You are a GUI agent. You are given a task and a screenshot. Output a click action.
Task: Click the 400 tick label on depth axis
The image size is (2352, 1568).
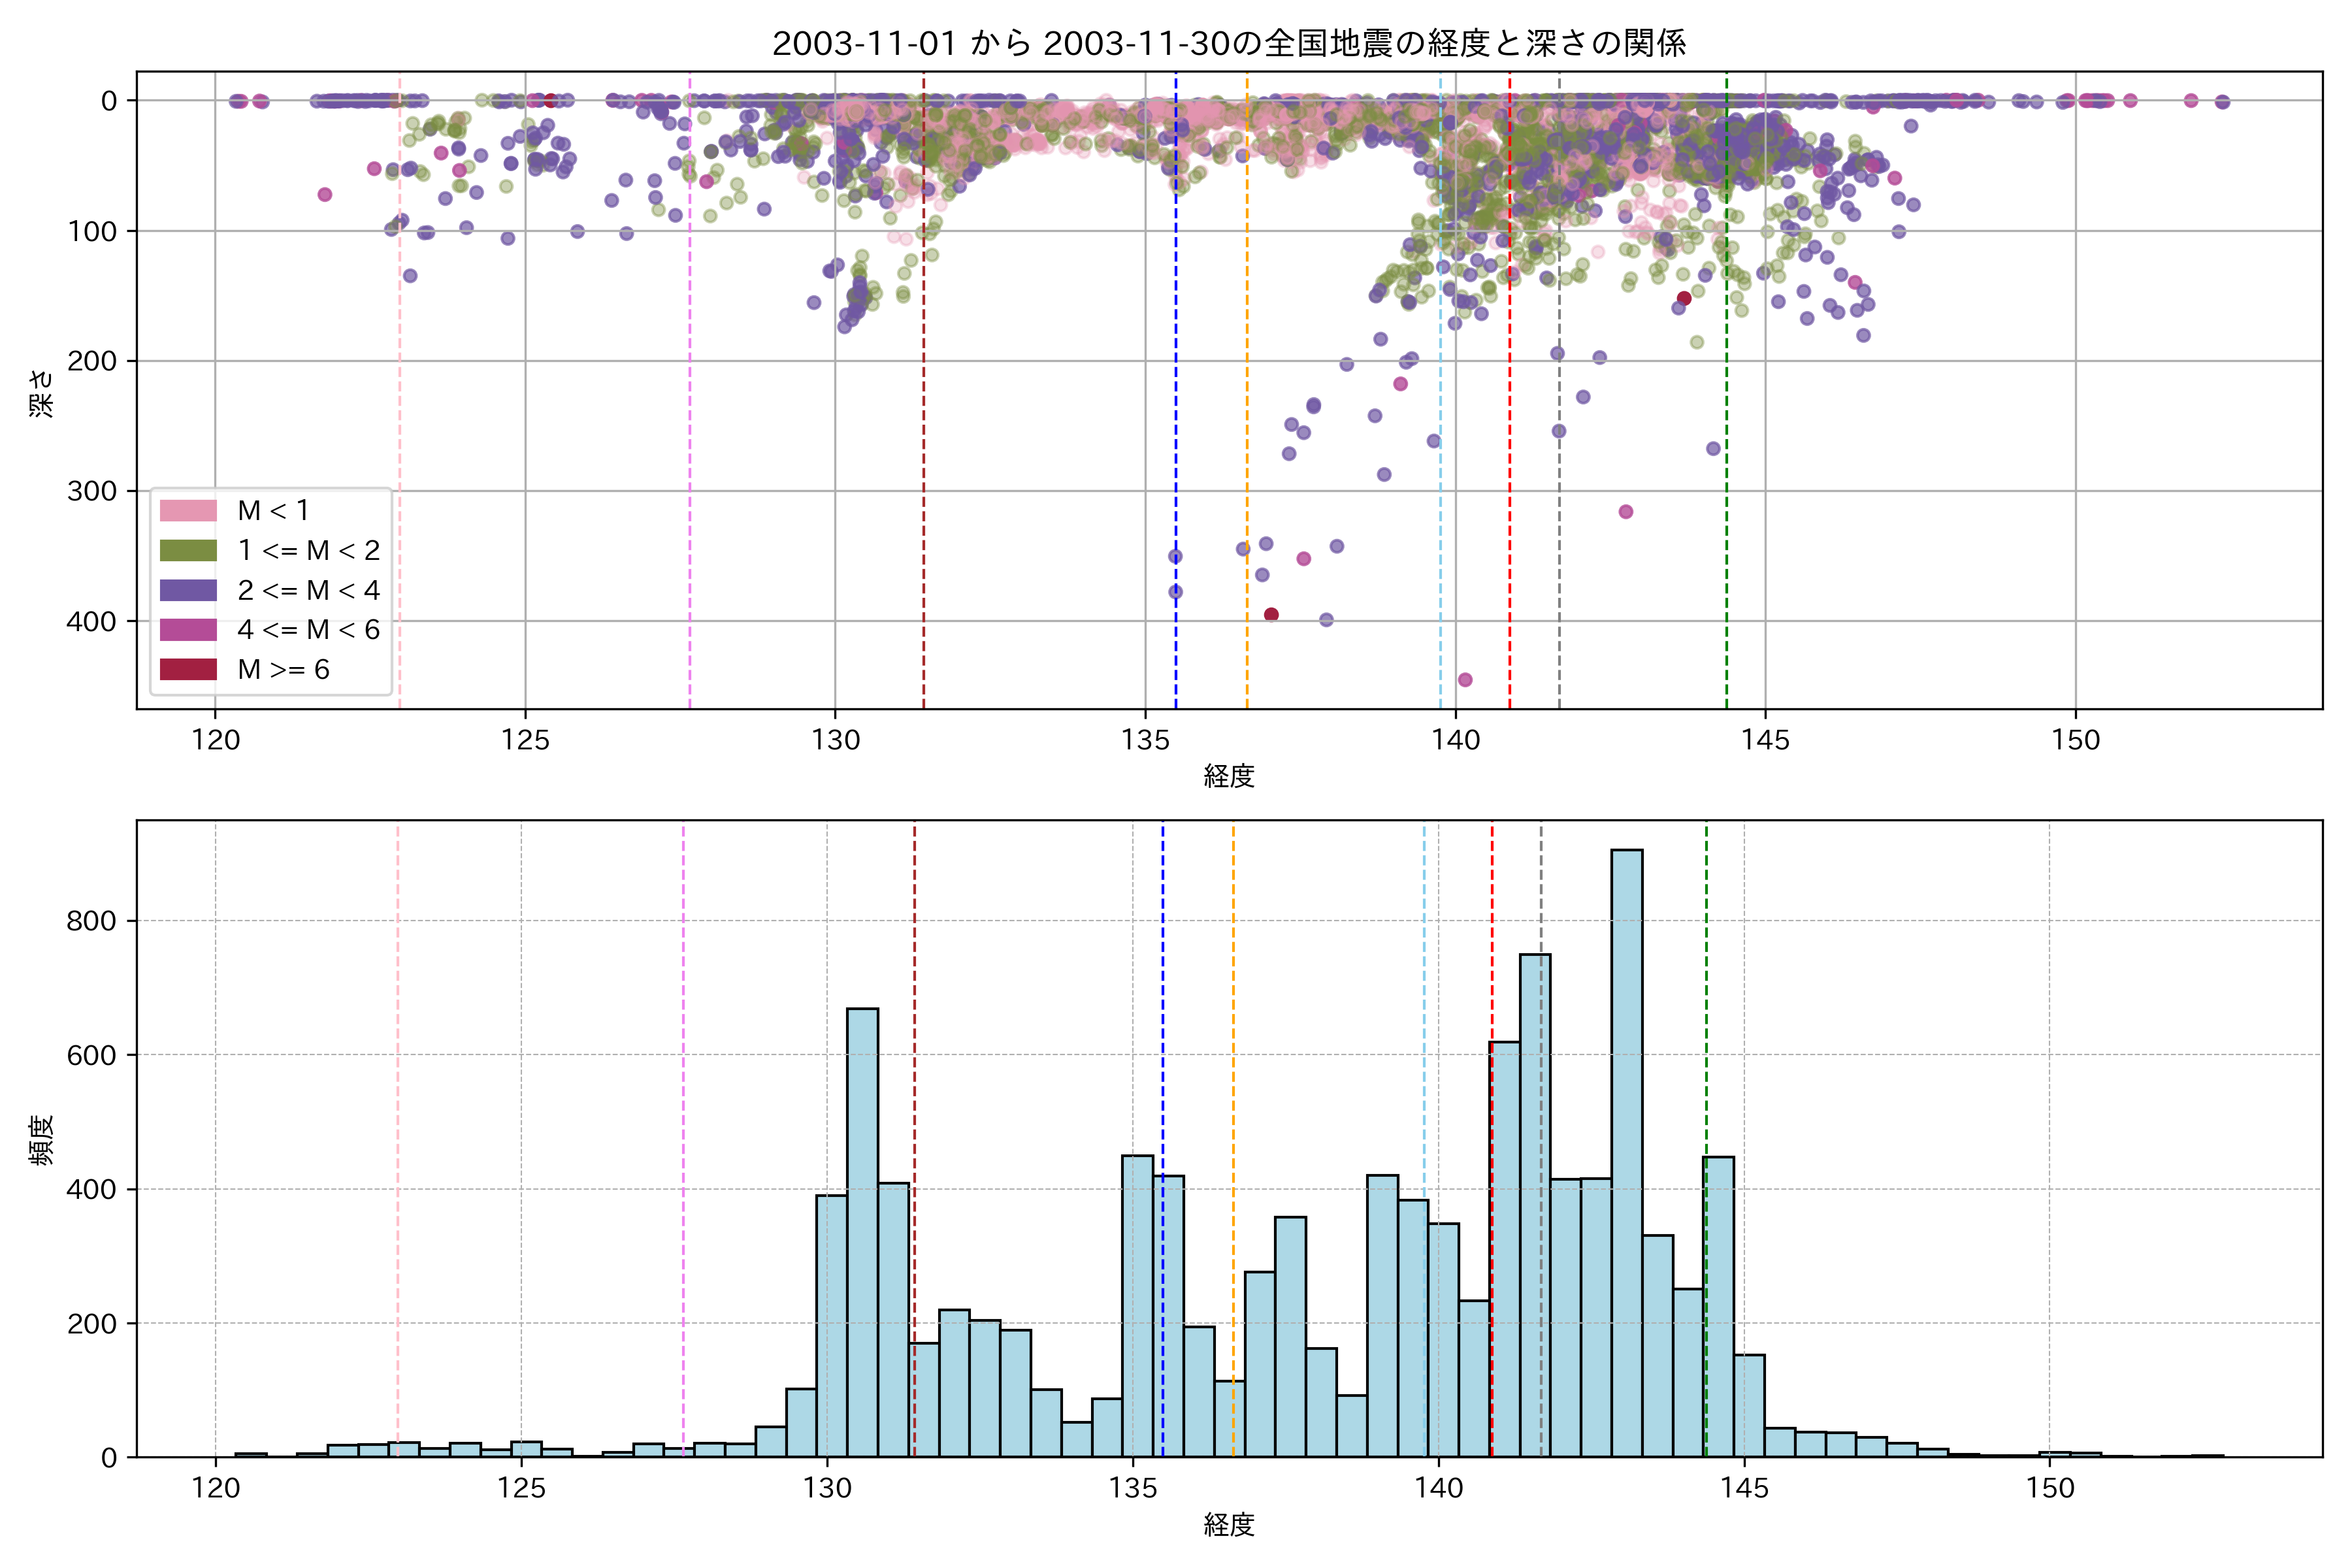point(91,621)
